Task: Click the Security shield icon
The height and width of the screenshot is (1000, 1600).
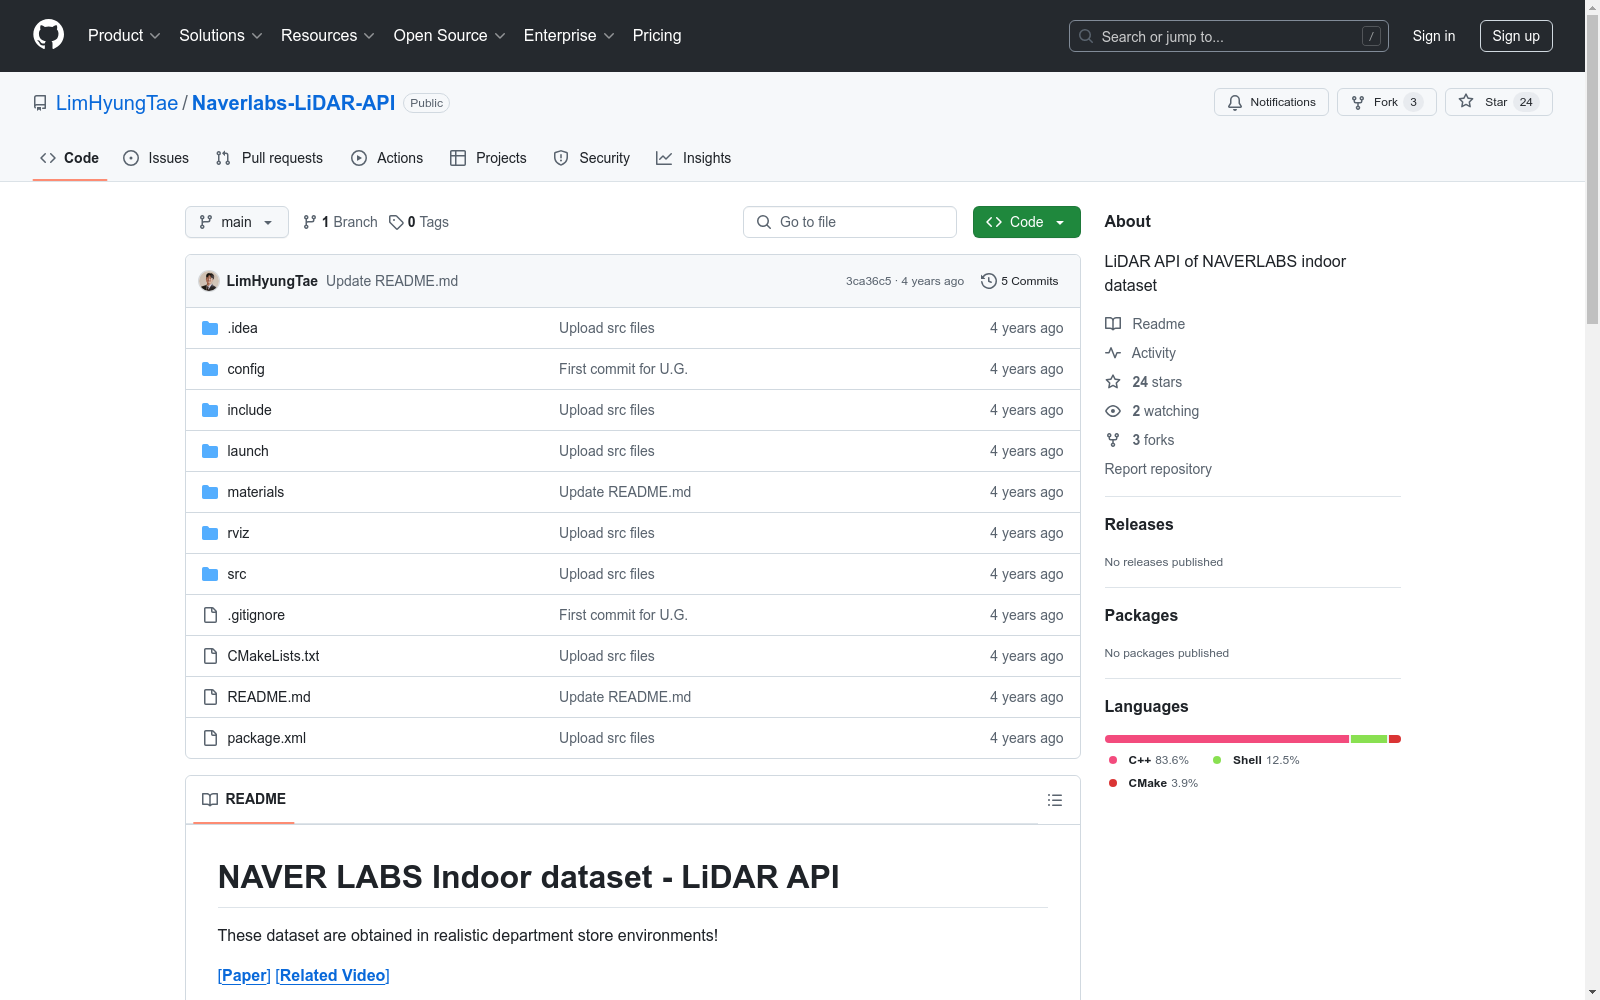Action: click(560, 158)
